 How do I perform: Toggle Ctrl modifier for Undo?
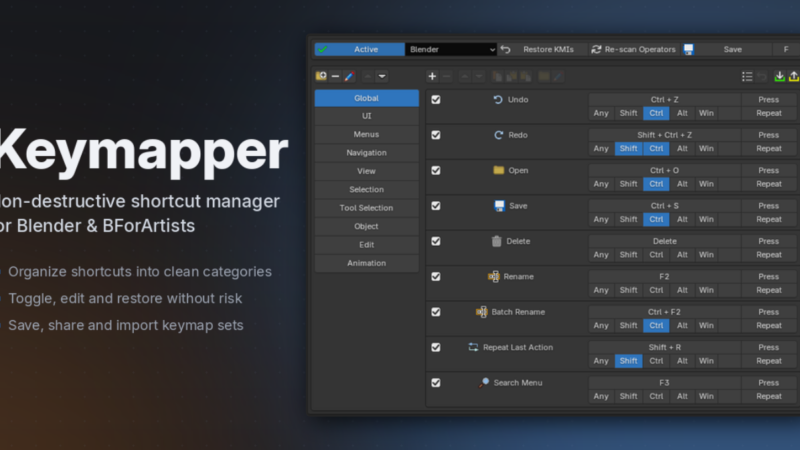[x=656, y=113]
